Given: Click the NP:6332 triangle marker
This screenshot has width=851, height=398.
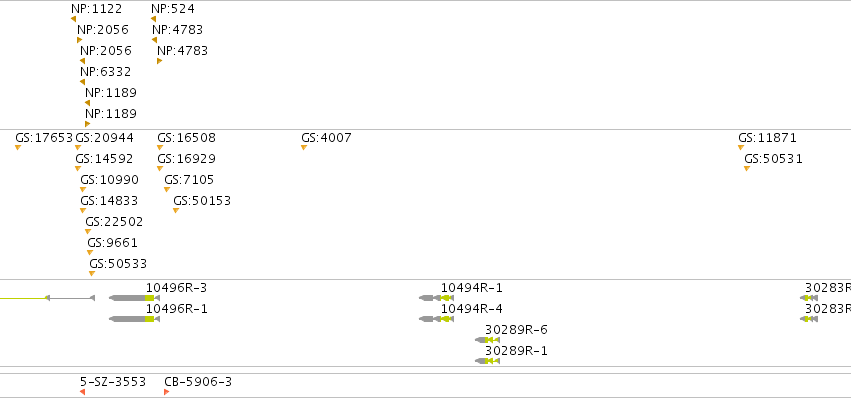Looking at the screenshot, I should [x=82, y=82].
